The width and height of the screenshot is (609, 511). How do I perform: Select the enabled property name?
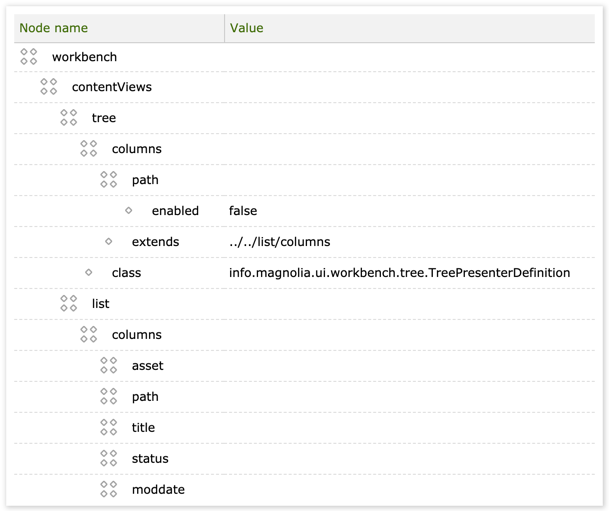(x=175, y=211)
